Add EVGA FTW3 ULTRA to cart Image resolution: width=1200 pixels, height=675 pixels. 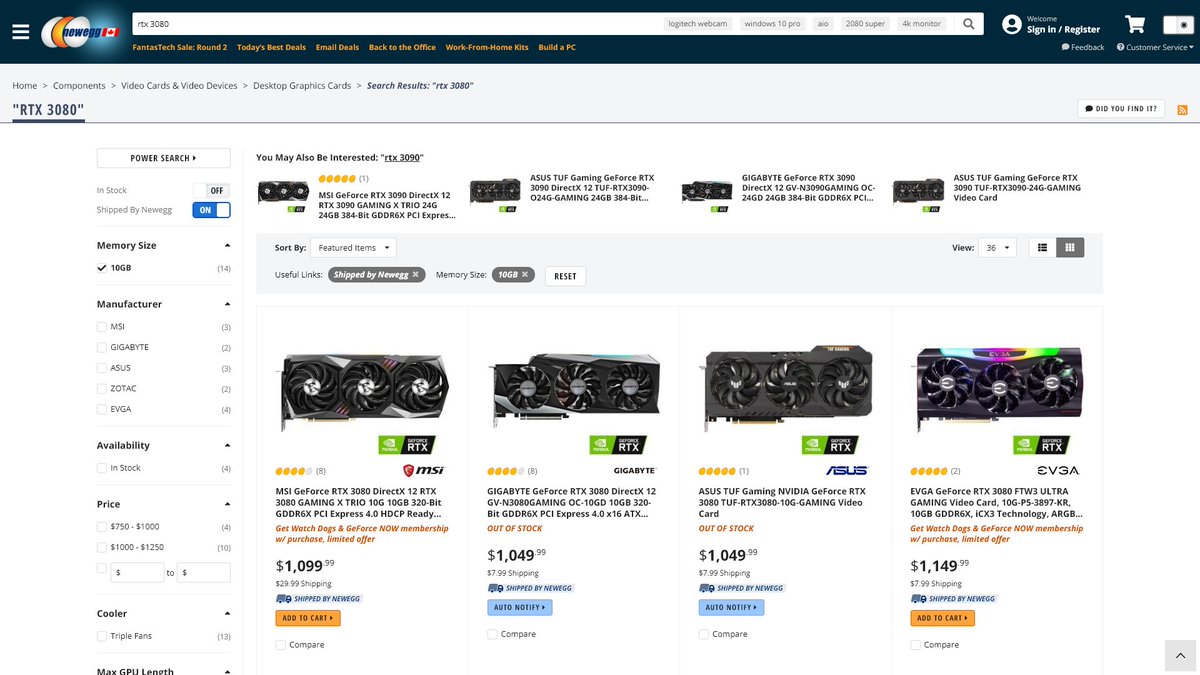pos(943,618)
